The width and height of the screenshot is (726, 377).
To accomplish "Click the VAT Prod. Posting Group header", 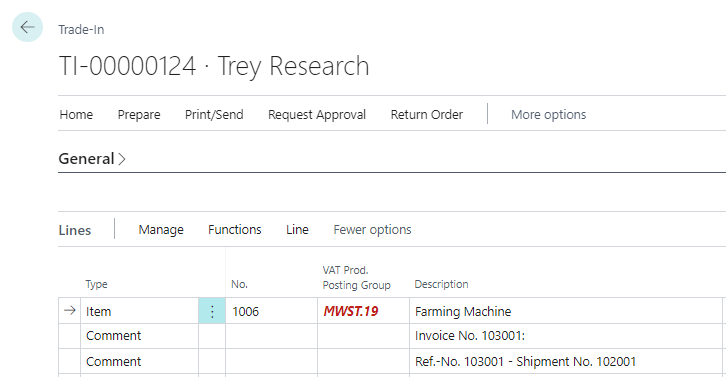I will tap(357, 277).
